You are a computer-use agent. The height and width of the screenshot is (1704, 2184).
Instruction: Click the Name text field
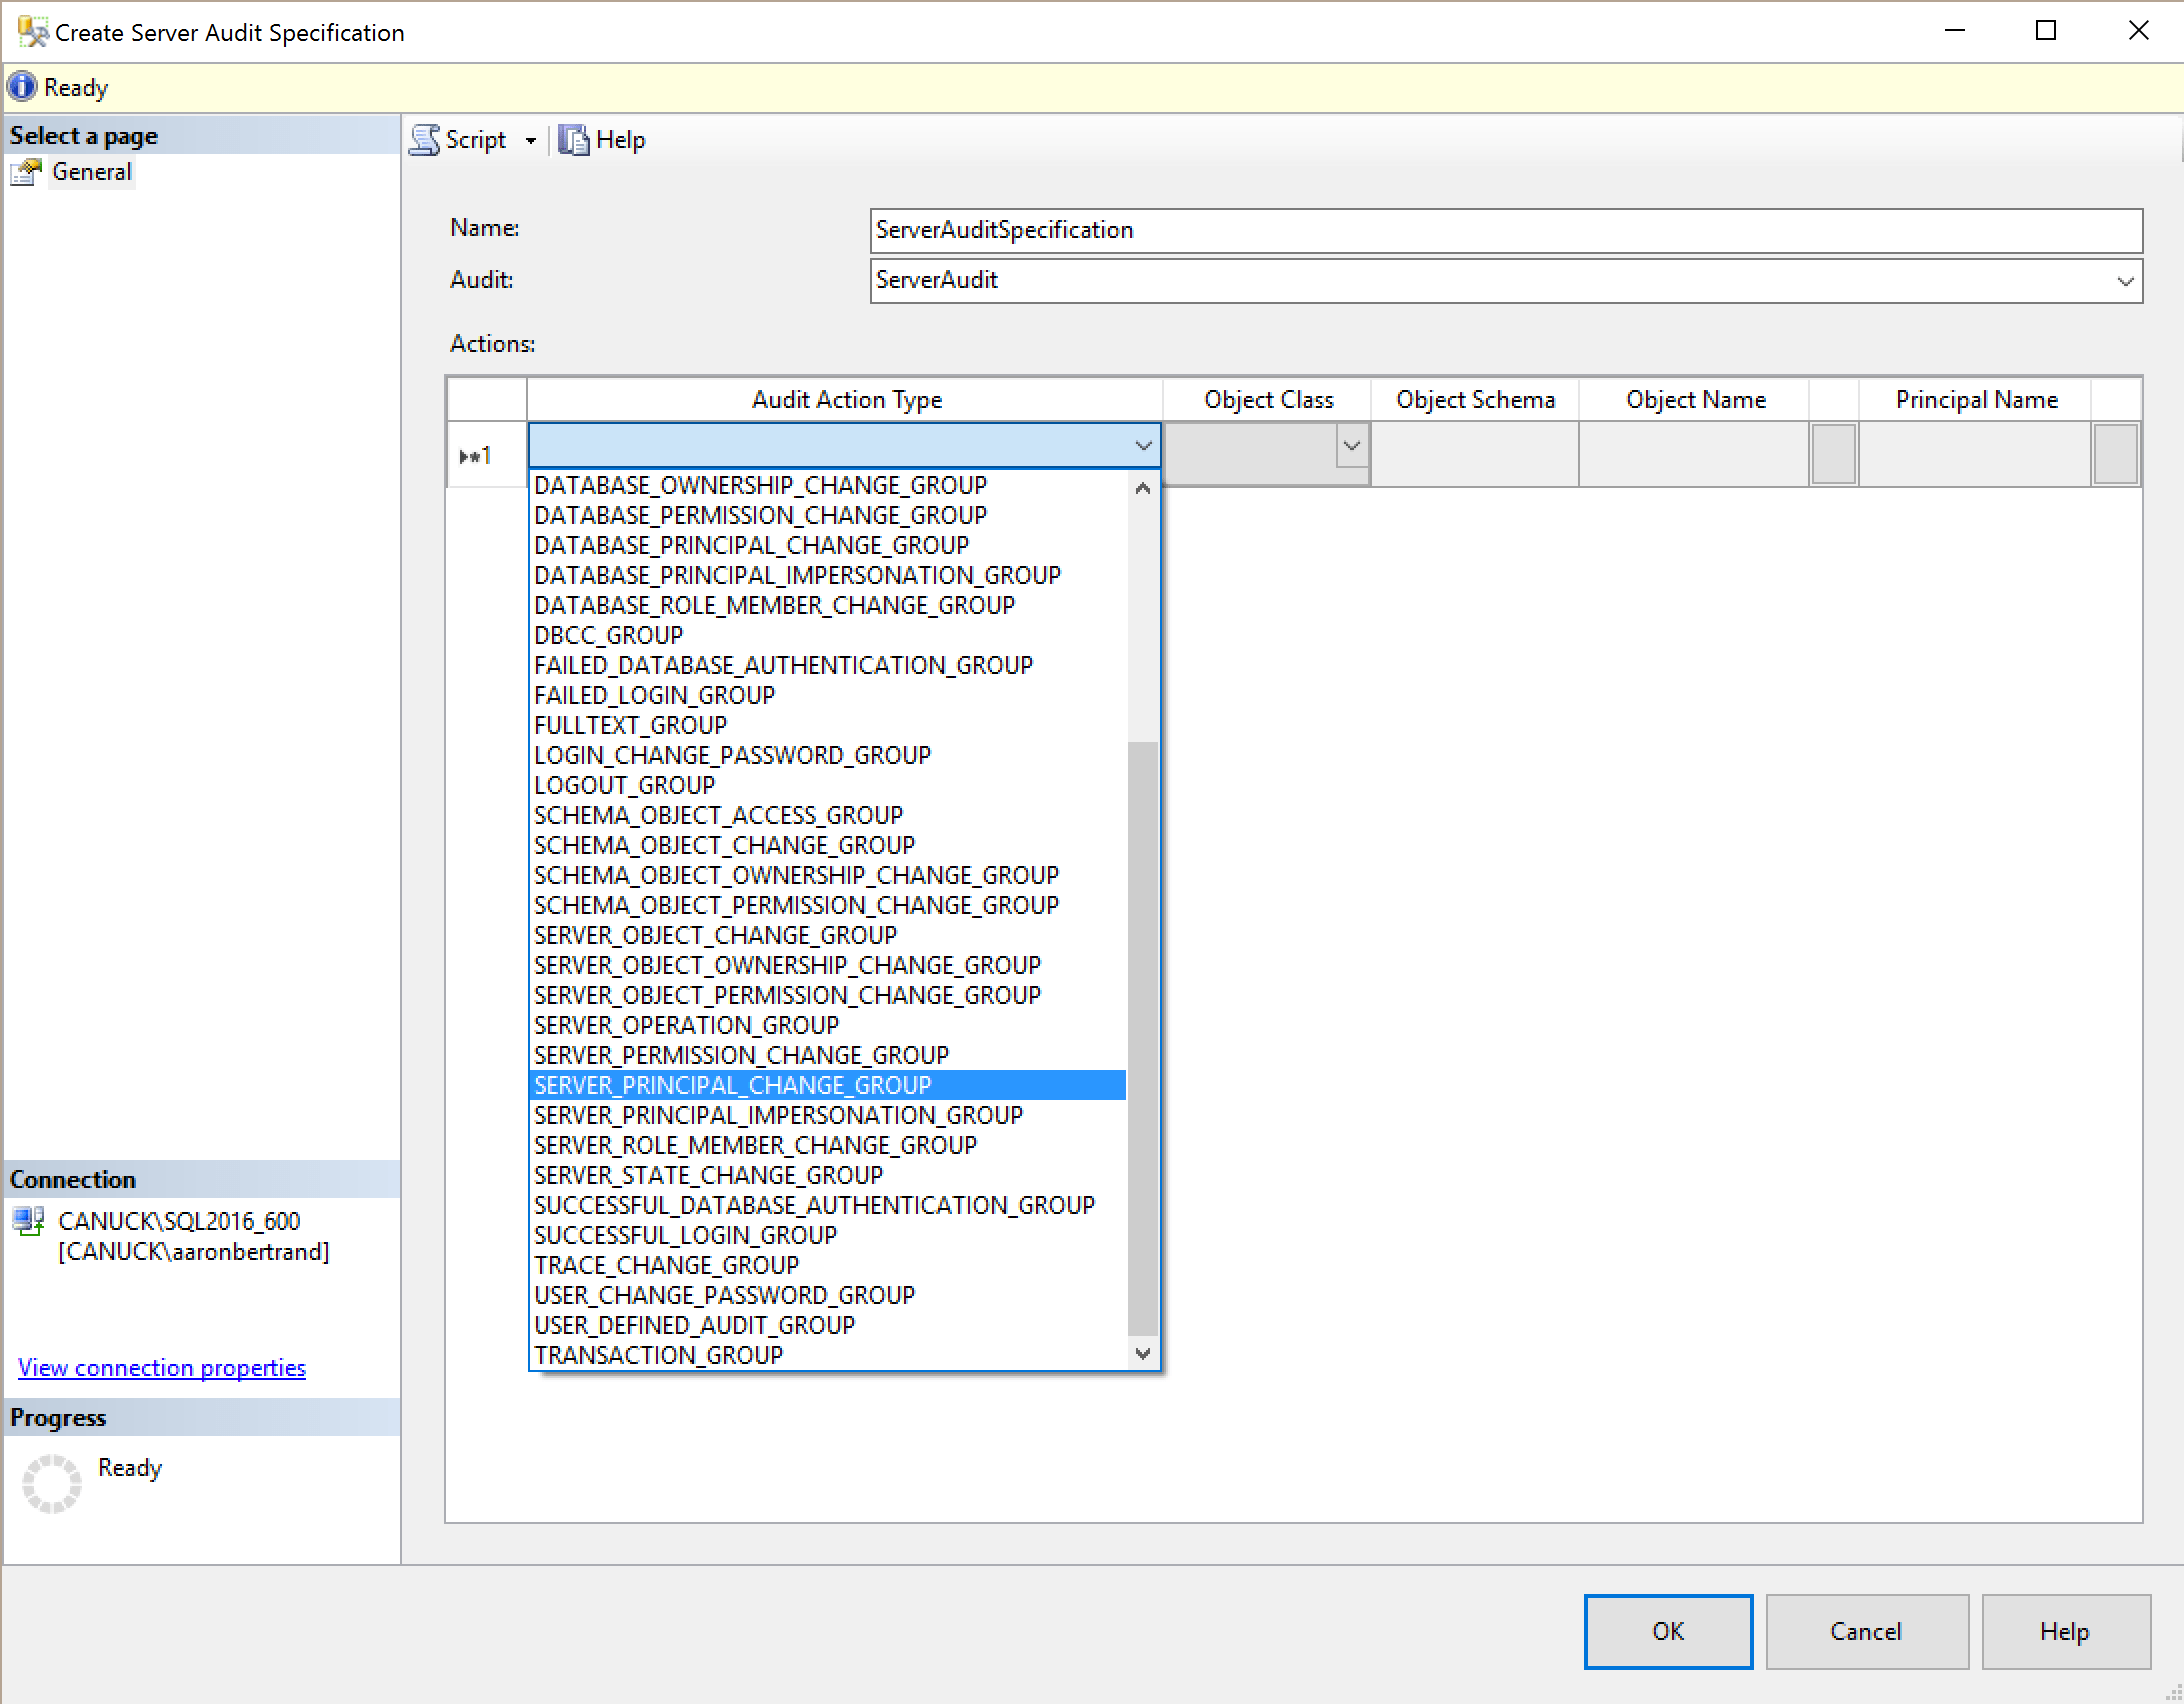pyautogui.click(x=1505, y=230)
